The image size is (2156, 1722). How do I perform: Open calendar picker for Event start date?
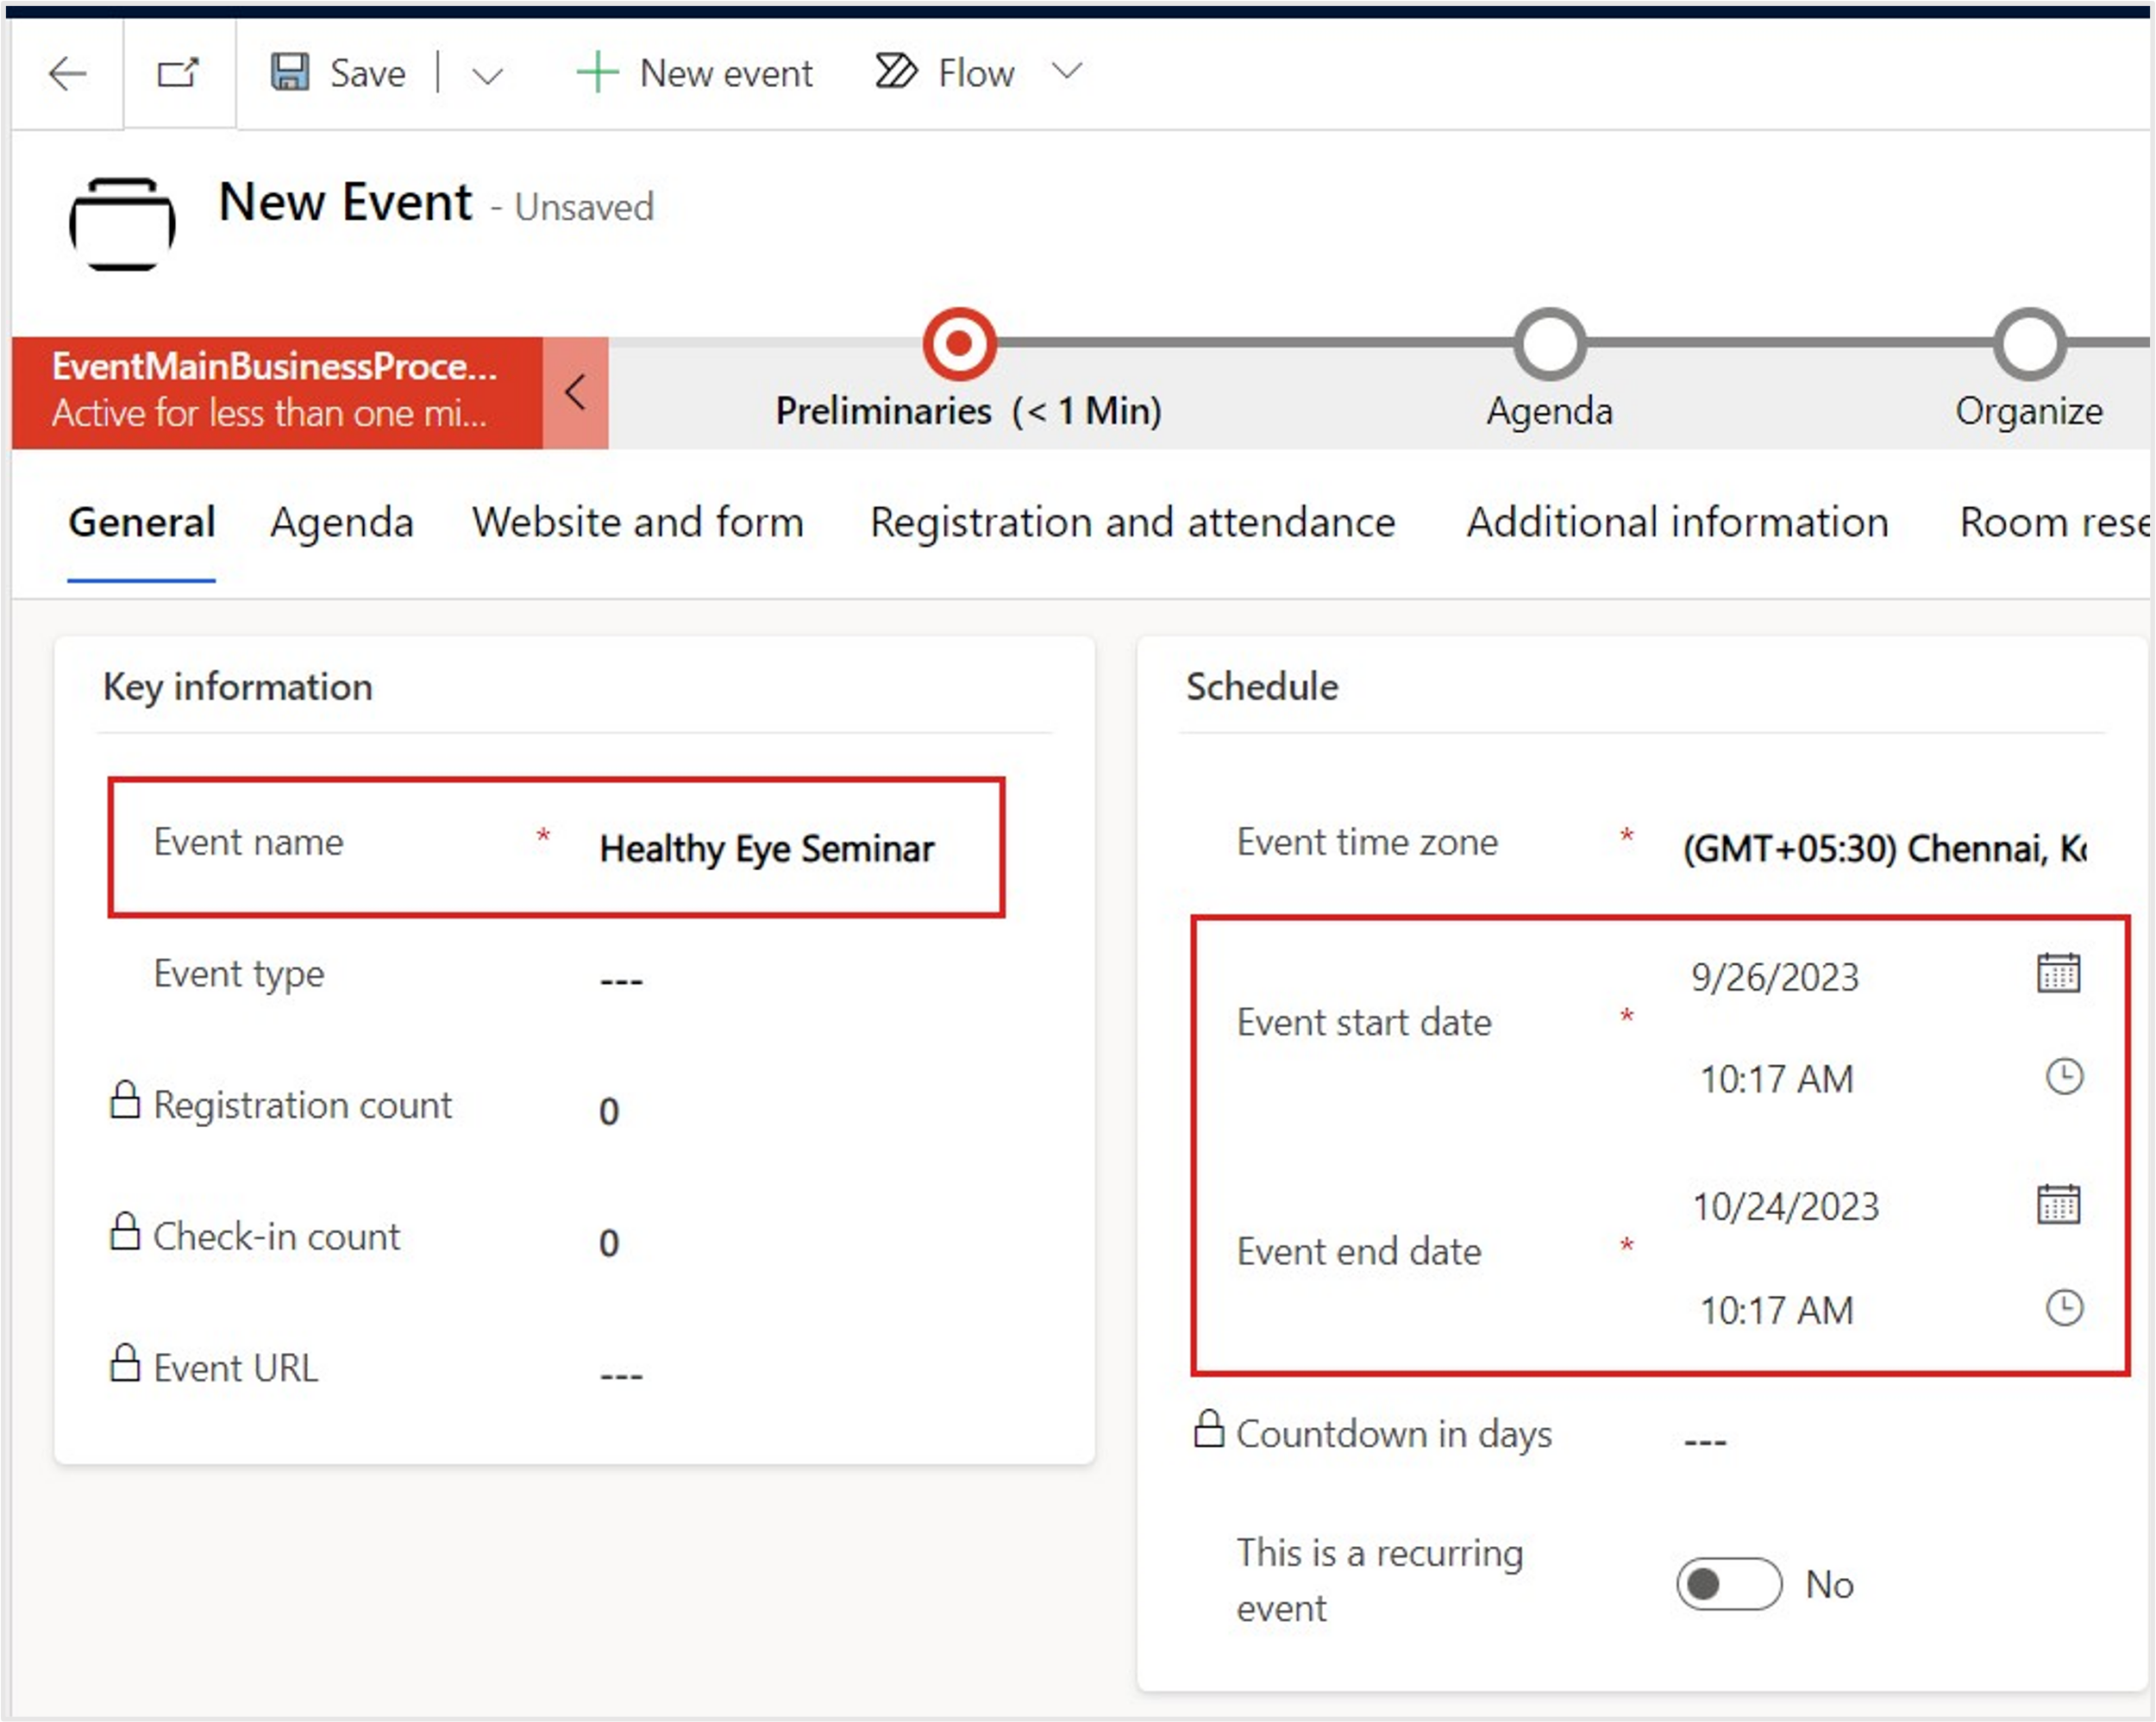point(2058,973)
